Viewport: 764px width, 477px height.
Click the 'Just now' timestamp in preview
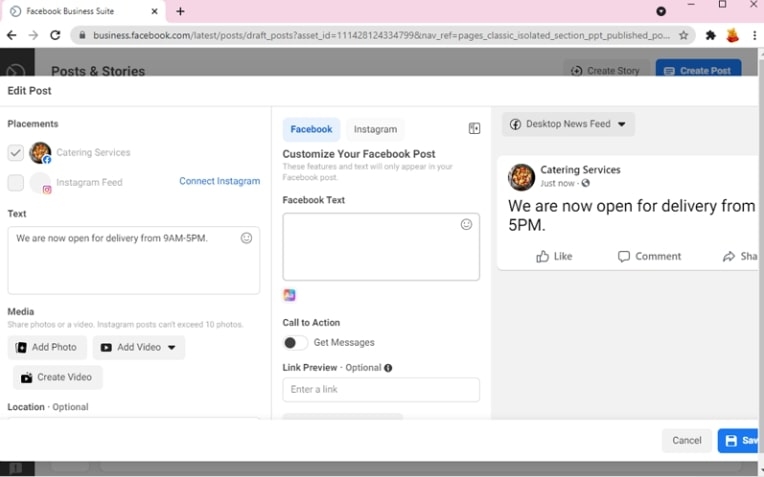(557, 183)
